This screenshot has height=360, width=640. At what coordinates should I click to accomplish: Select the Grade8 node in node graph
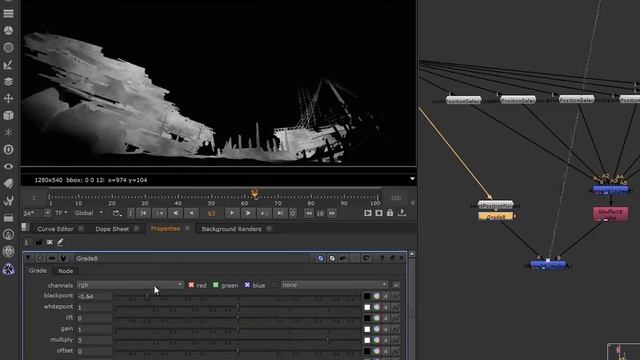(496, 216)
